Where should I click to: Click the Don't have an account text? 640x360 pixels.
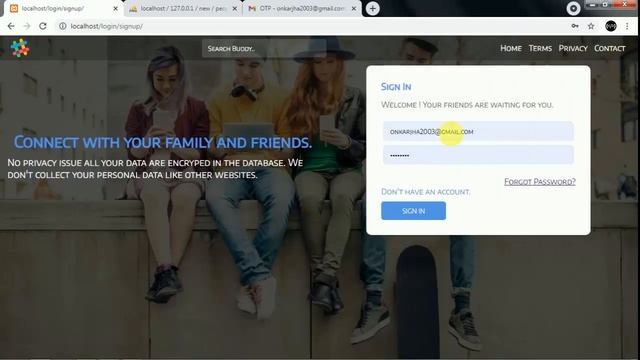coord(425,192)
